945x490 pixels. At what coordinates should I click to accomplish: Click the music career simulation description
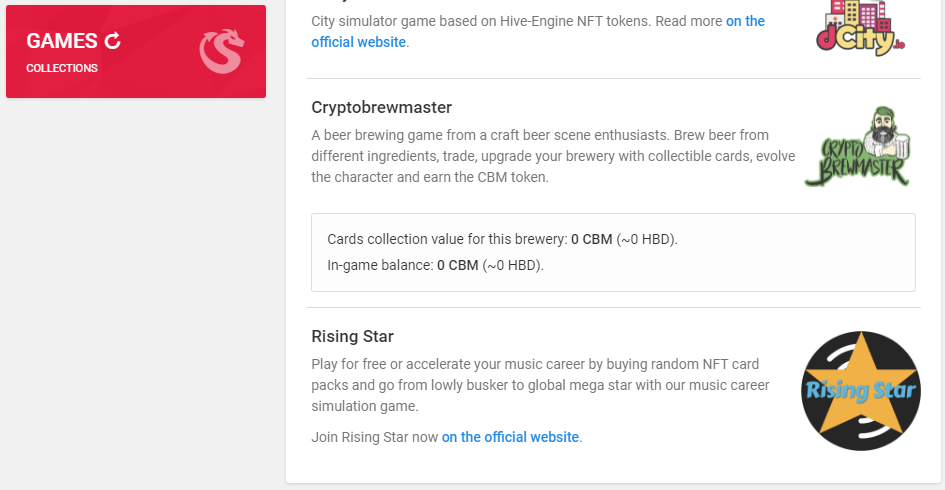click(540, 385)
